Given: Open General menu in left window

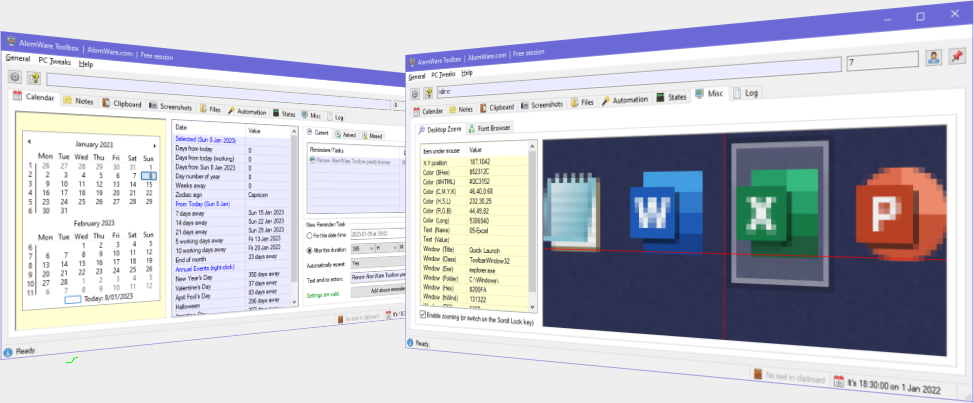Looking at the screenshot, I should pyautogui.click(x=18, y=58).
